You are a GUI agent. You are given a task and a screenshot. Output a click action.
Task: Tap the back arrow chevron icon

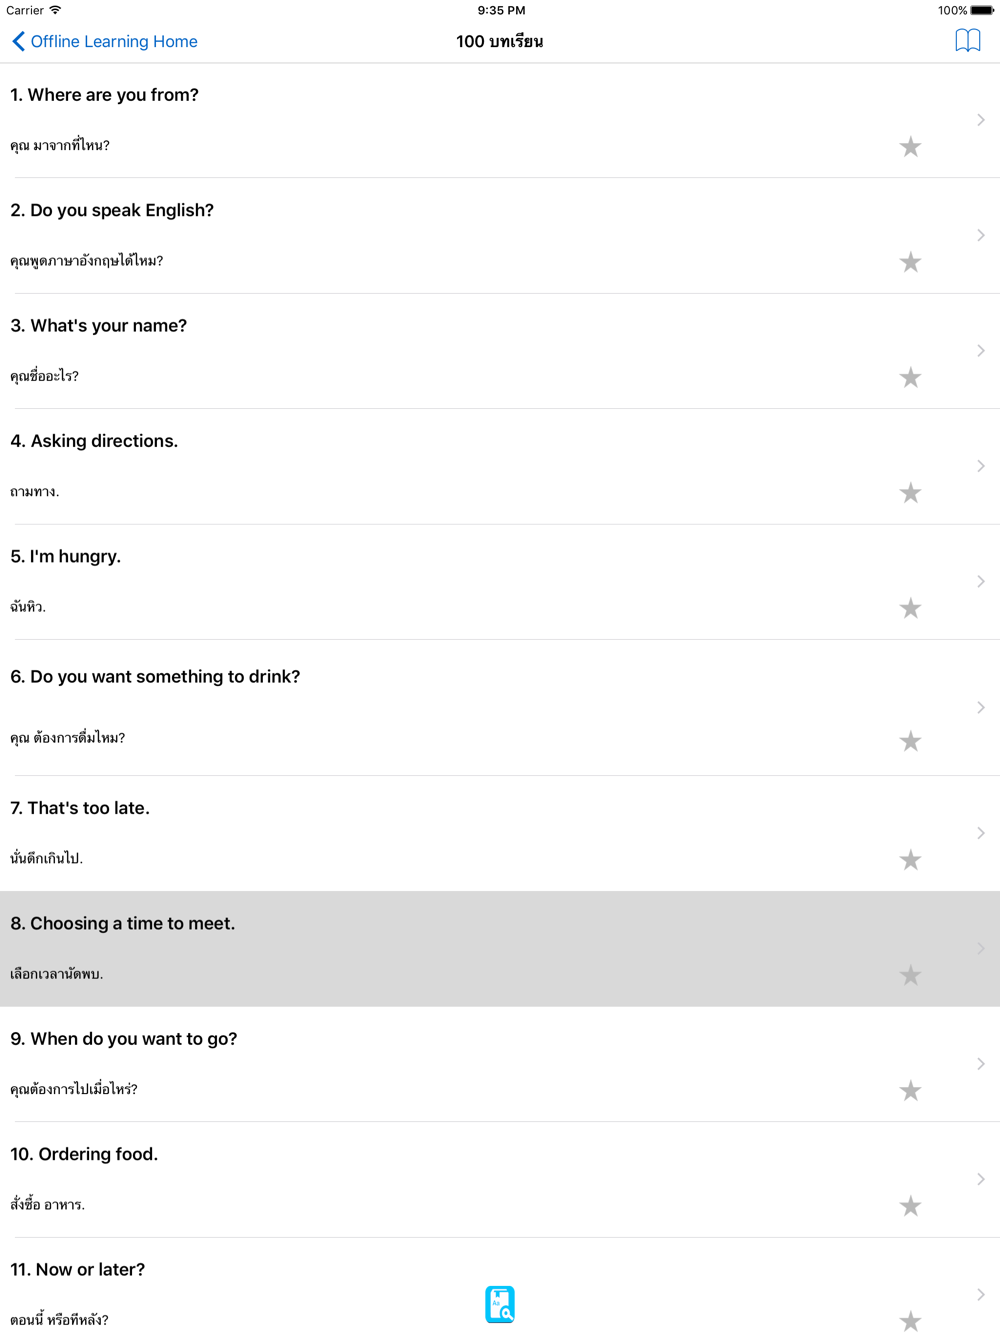pyautogui.click(x=18, y=41)
